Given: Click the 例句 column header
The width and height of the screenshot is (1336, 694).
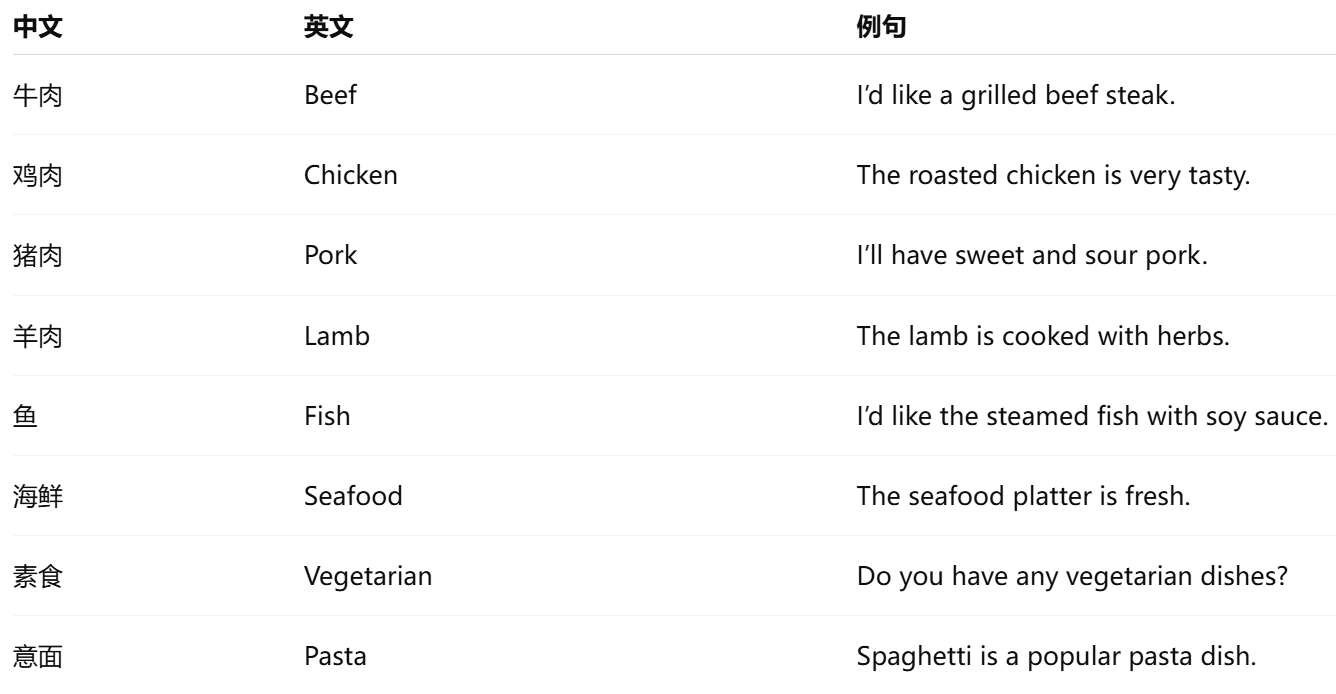Looking at the screenshot, I should (x=882, y=28).
